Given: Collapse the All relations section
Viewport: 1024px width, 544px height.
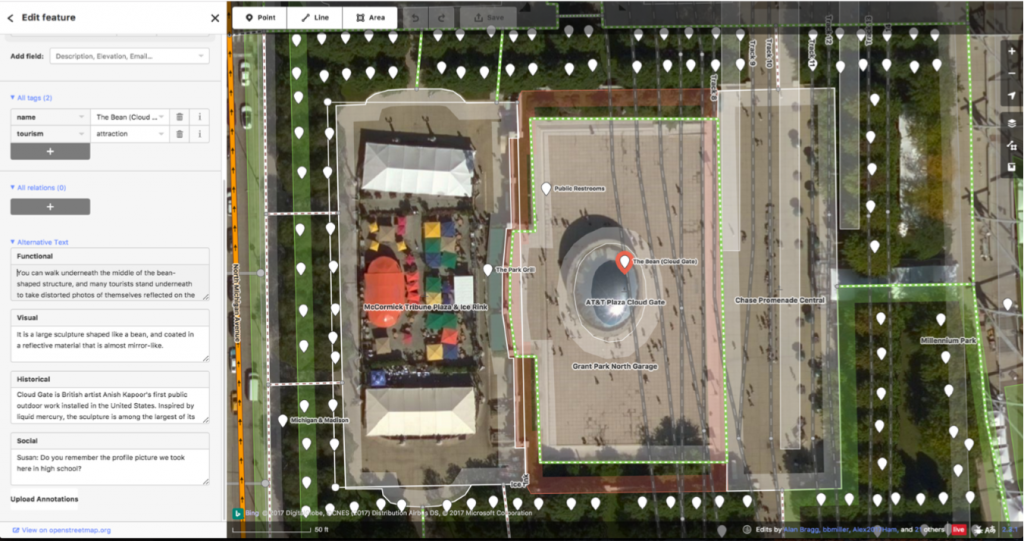Looking at the screenshot, I should click(x=38, y=188).
